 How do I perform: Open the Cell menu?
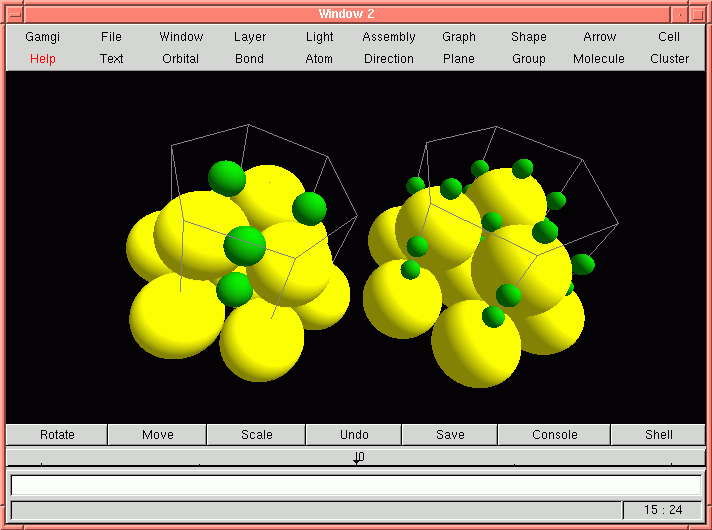pos(669,37)
